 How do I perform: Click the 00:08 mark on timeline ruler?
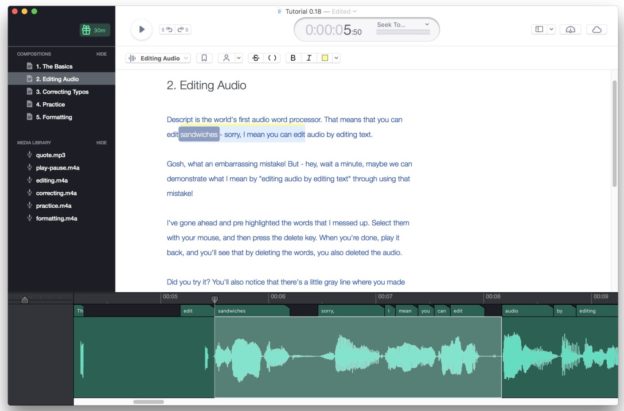[x=493, y=297]
